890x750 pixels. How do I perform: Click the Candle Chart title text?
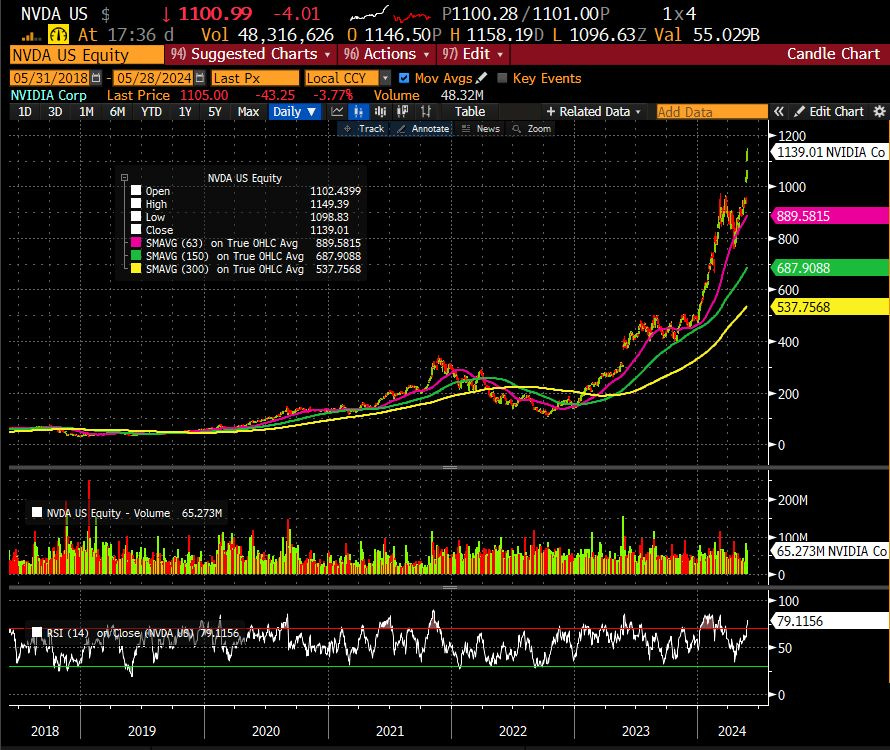pos(833,54)
